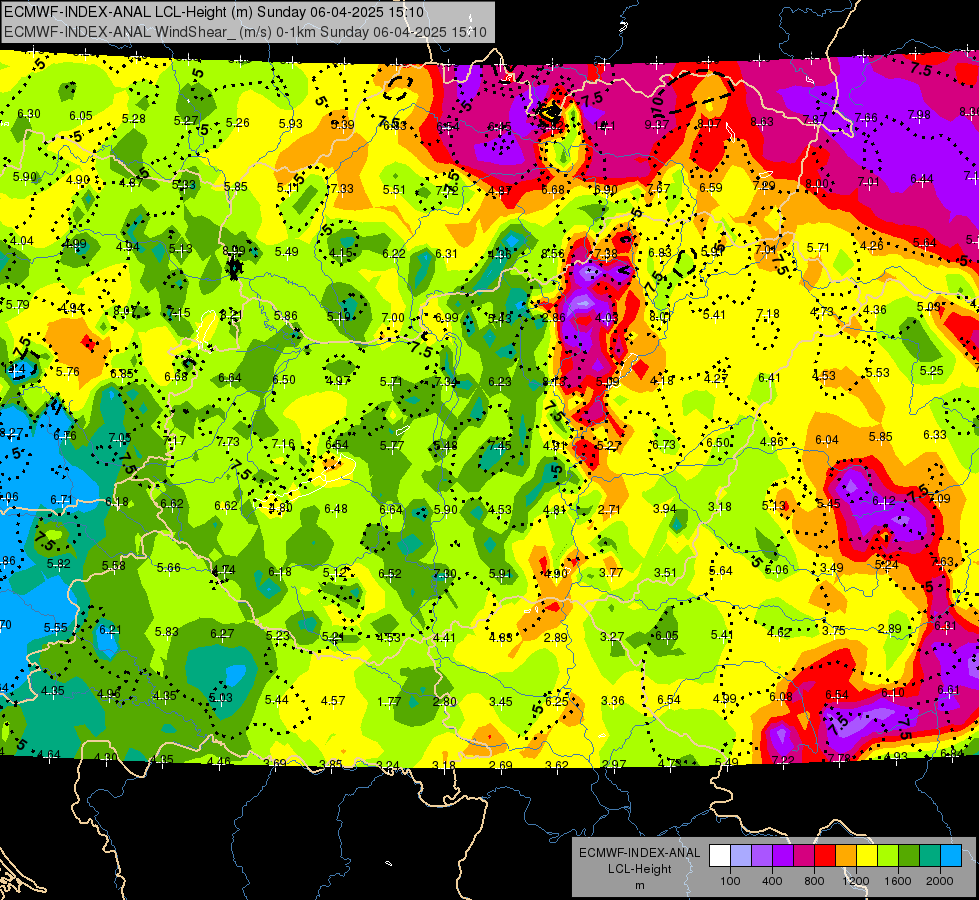Click the wind shear value '6.99'
Image resolution: width=979 pixels, height=900 pixels.
point(446,317)
